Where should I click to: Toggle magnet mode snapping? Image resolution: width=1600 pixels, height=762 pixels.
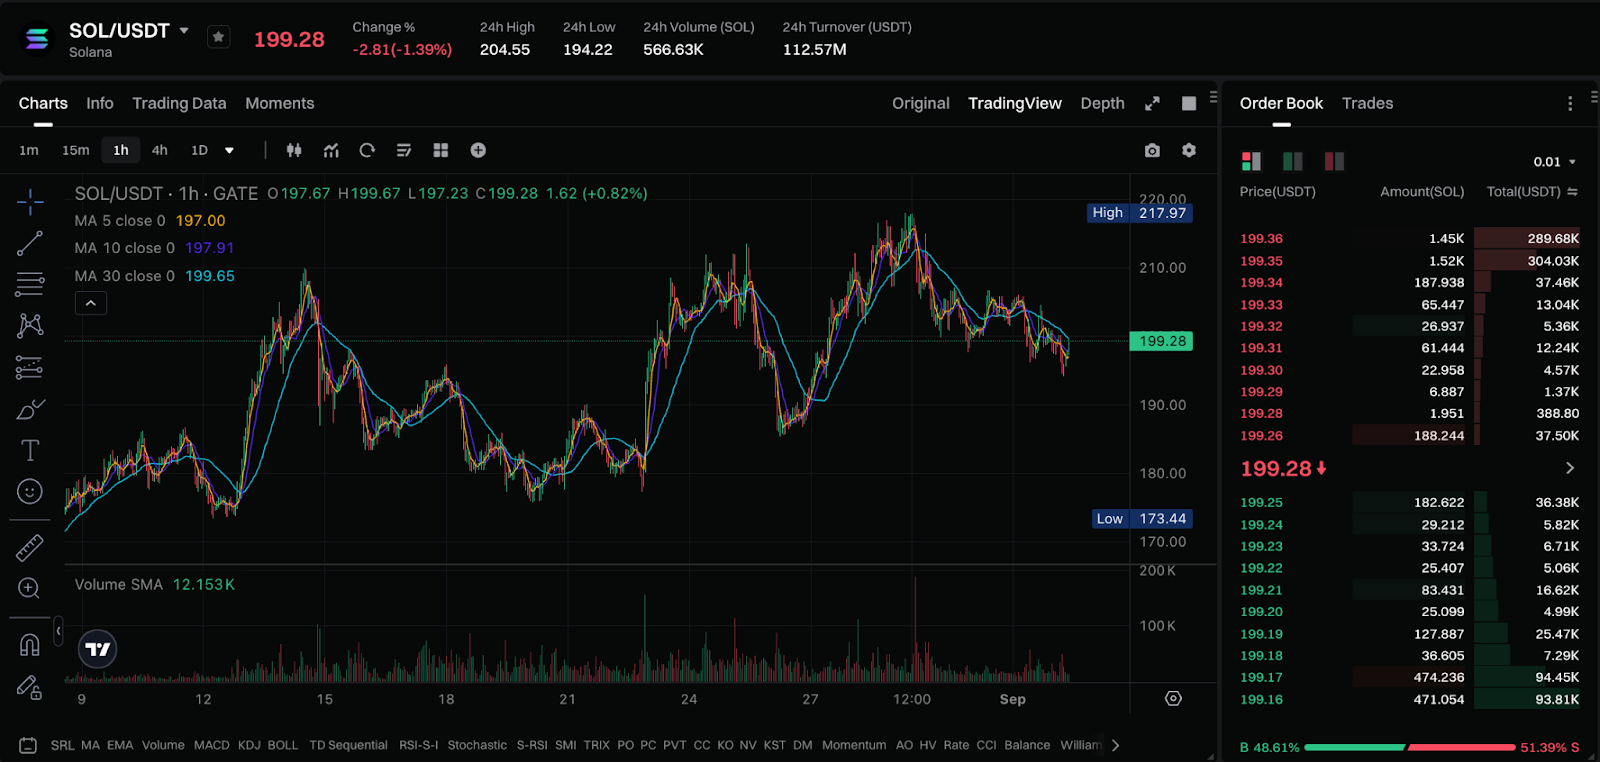coord(30,645)
